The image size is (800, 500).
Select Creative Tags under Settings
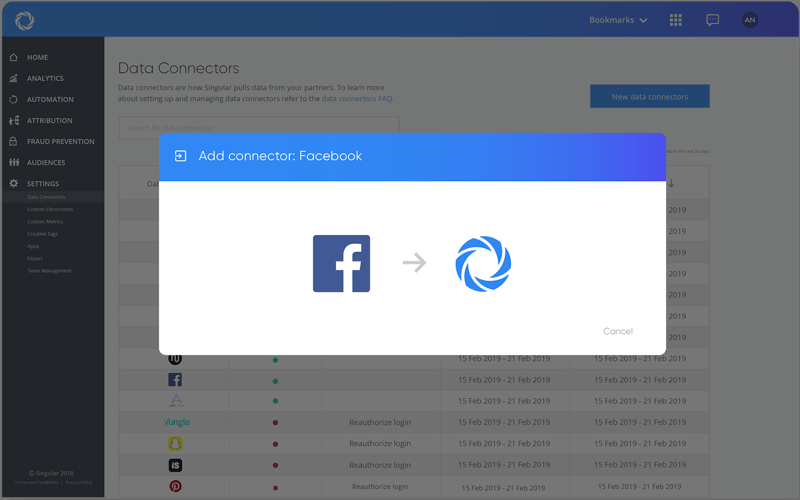42,234
